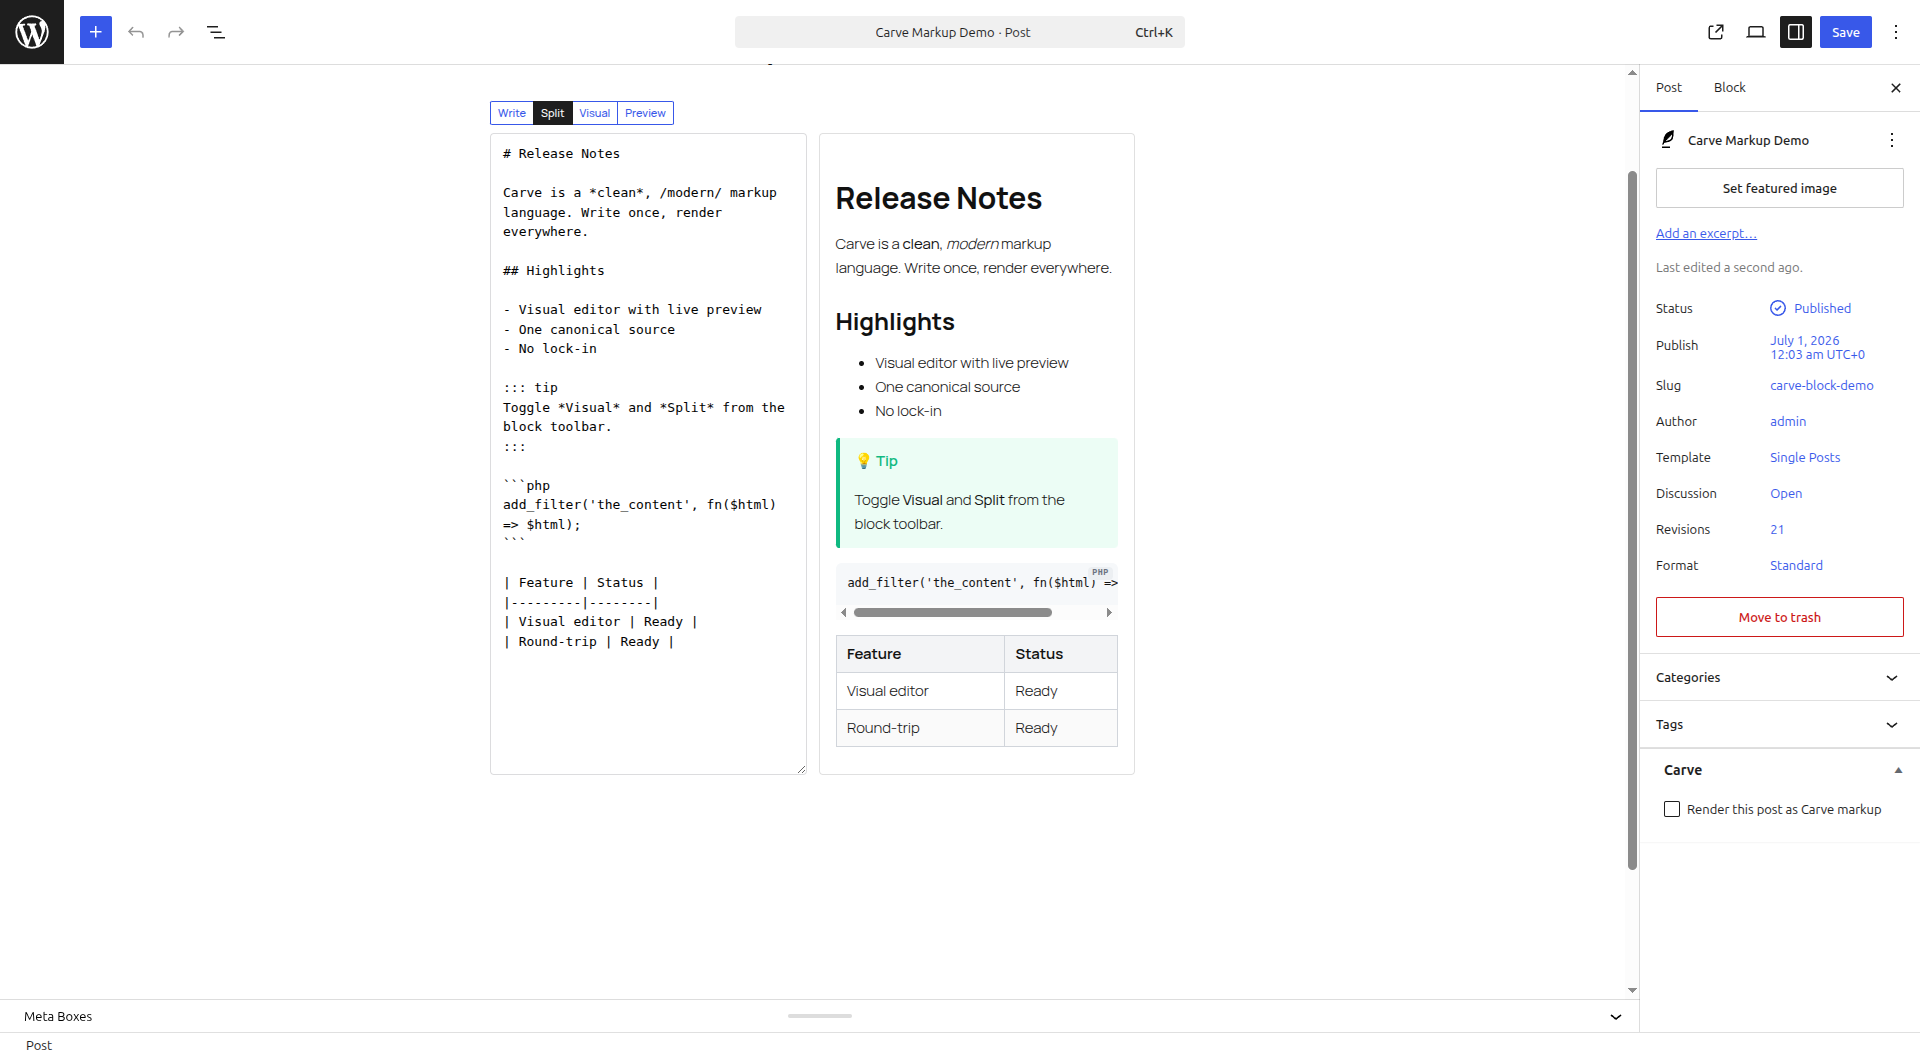This screenshot has height=1057, width=1920.
Task: Click Set featured image button
Action: [1780, 188]
